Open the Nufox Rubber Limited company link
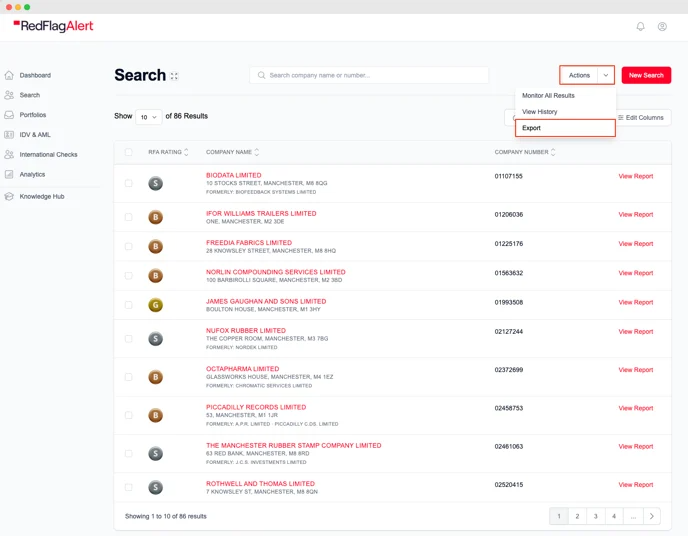Screen dimensions: 688x536 coord(246,331)
